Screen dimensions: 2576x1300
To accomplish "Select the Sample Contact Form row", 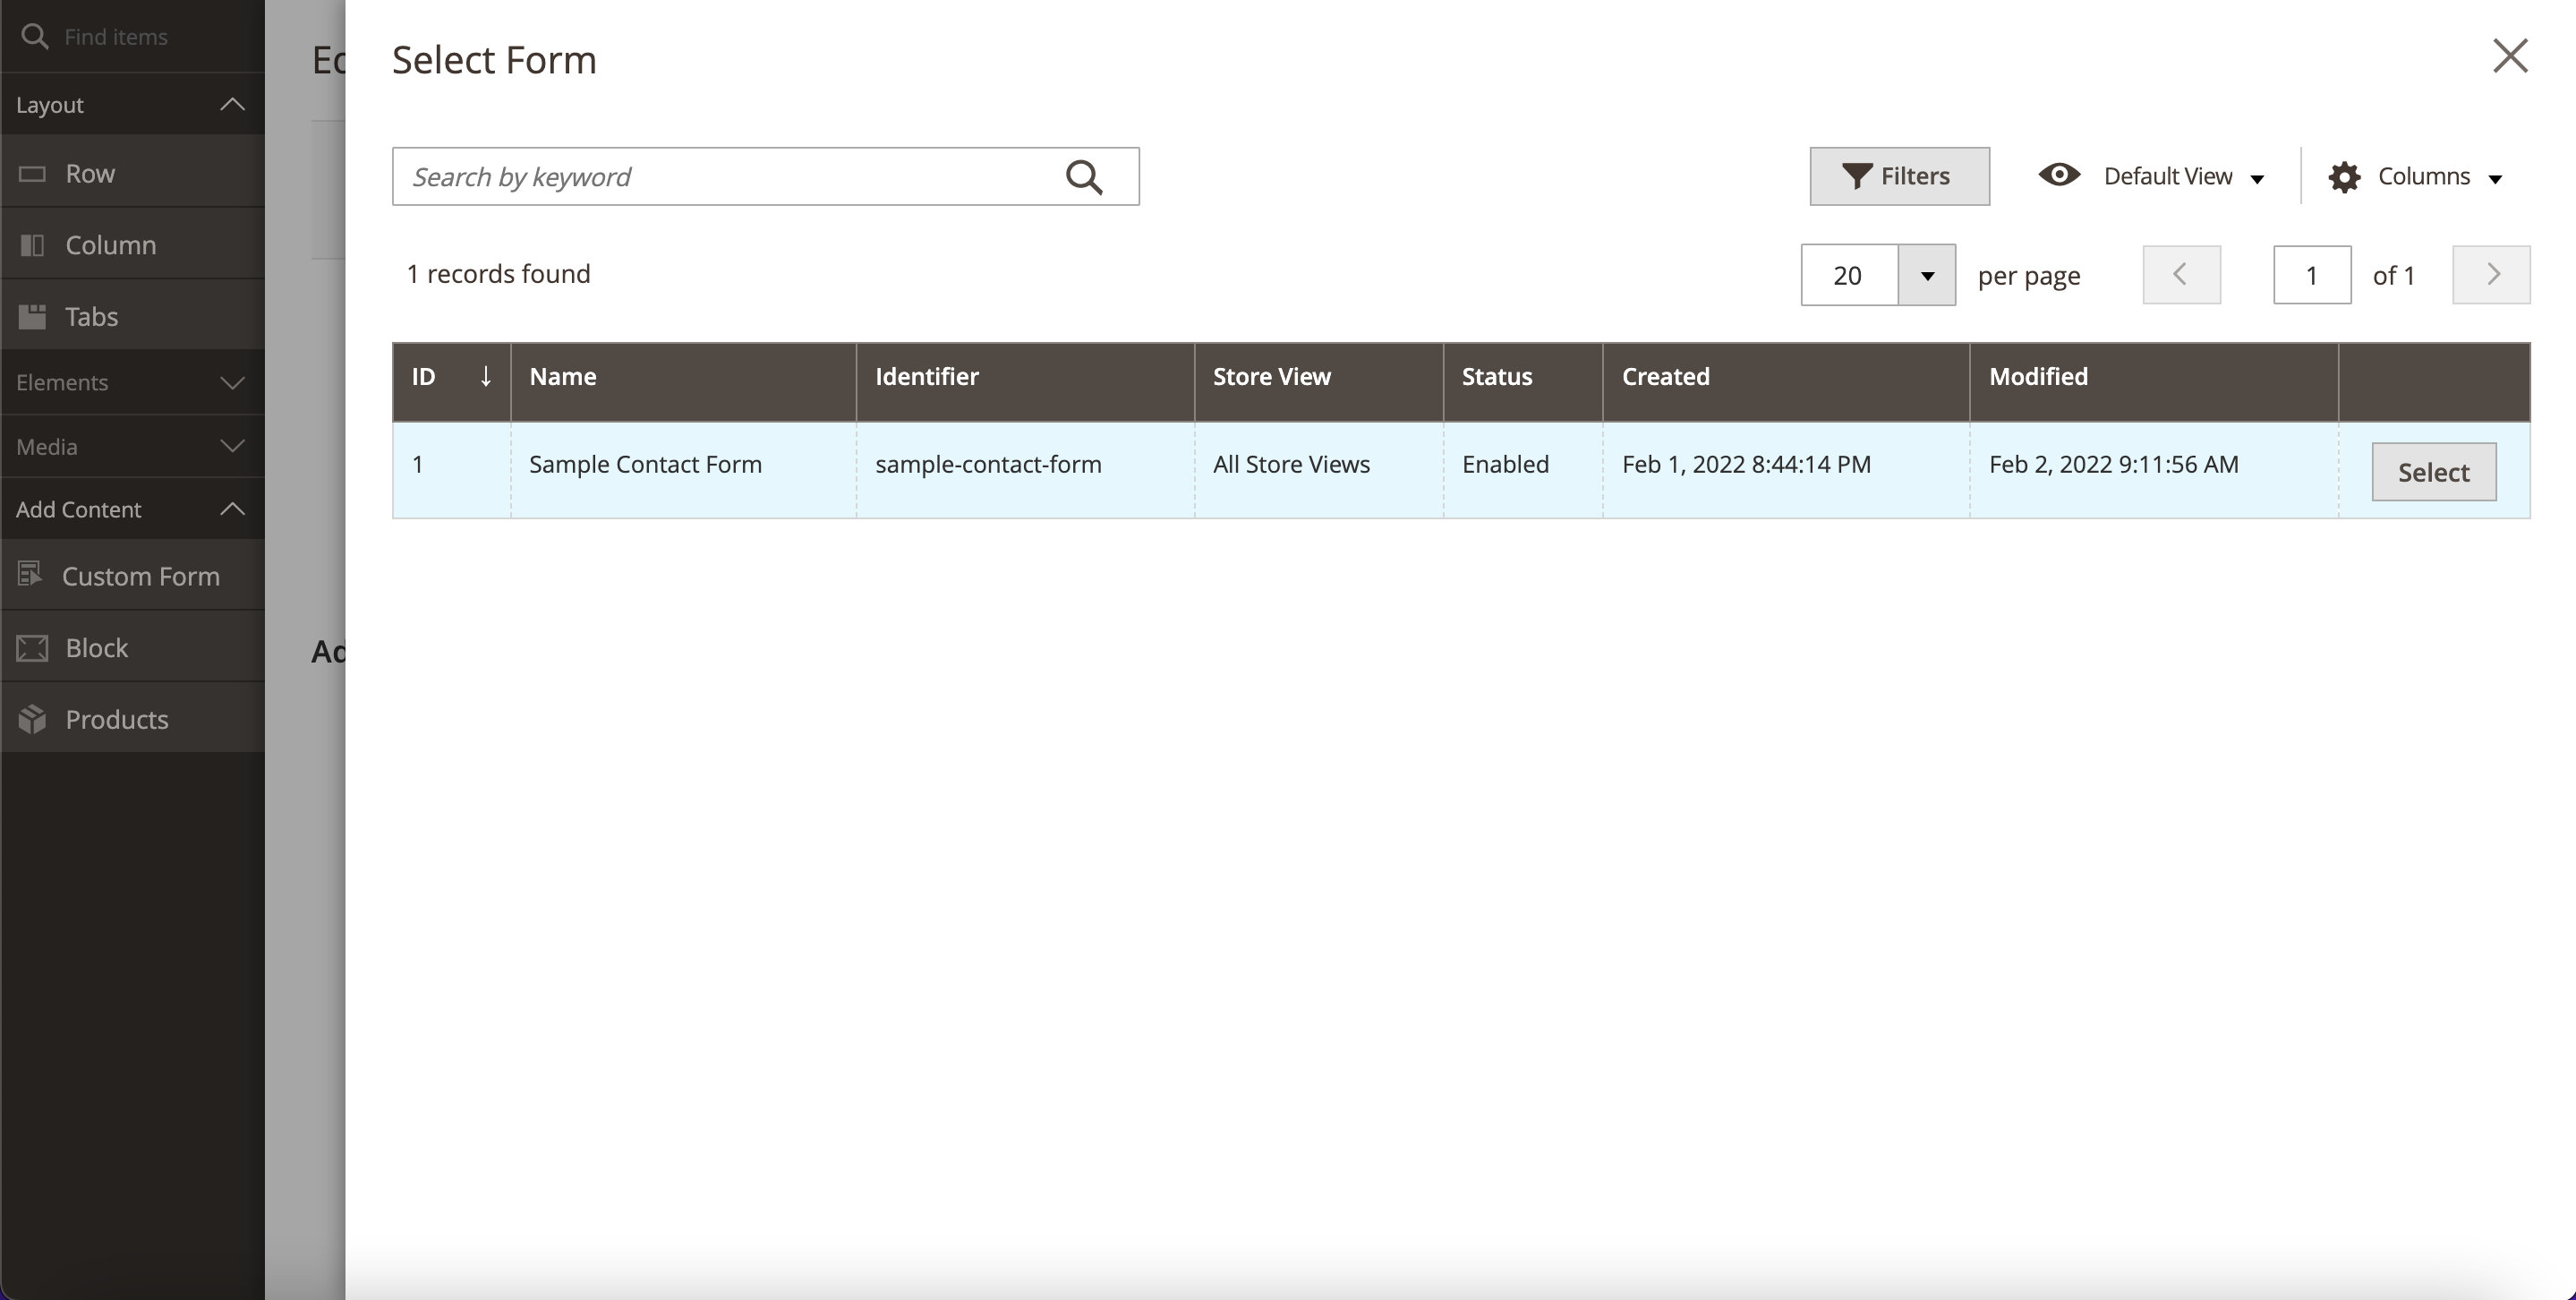I will point(2433,472).
